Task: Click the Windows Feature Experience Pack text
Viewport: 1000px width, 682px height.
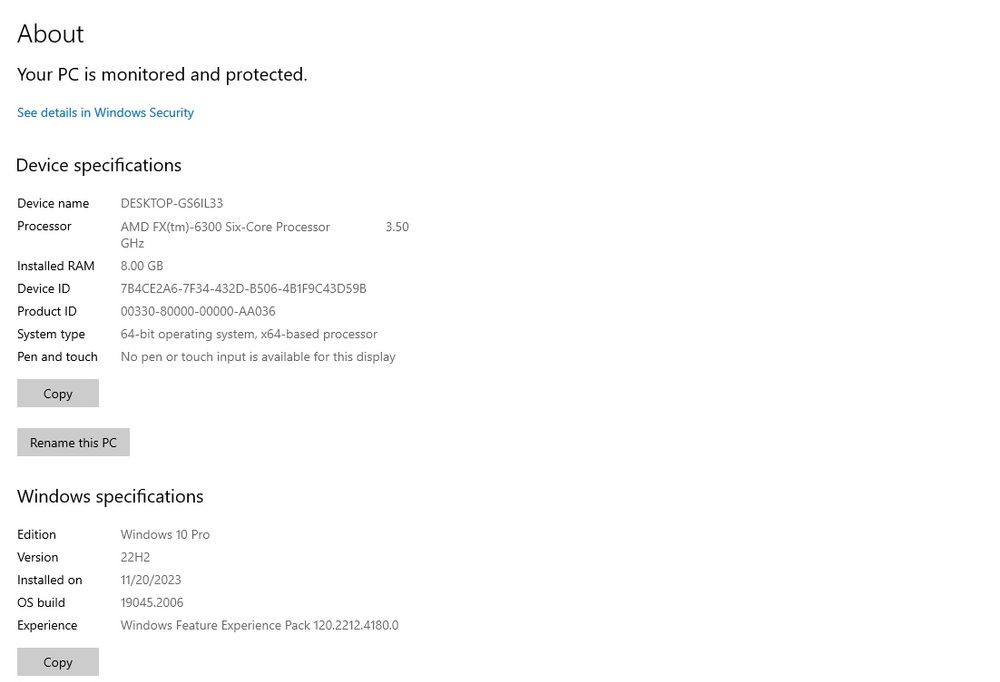Action: tap(259, 626)
